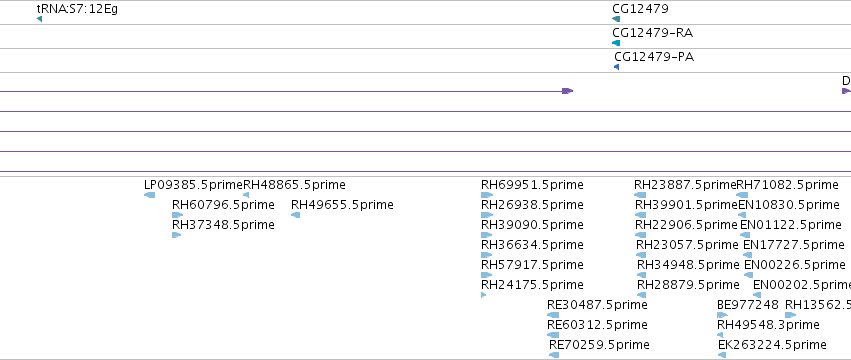Viewport: 851px width, 360px height.
Task: Click the CG12479 gene arrow marker
Action: (615, 19)
